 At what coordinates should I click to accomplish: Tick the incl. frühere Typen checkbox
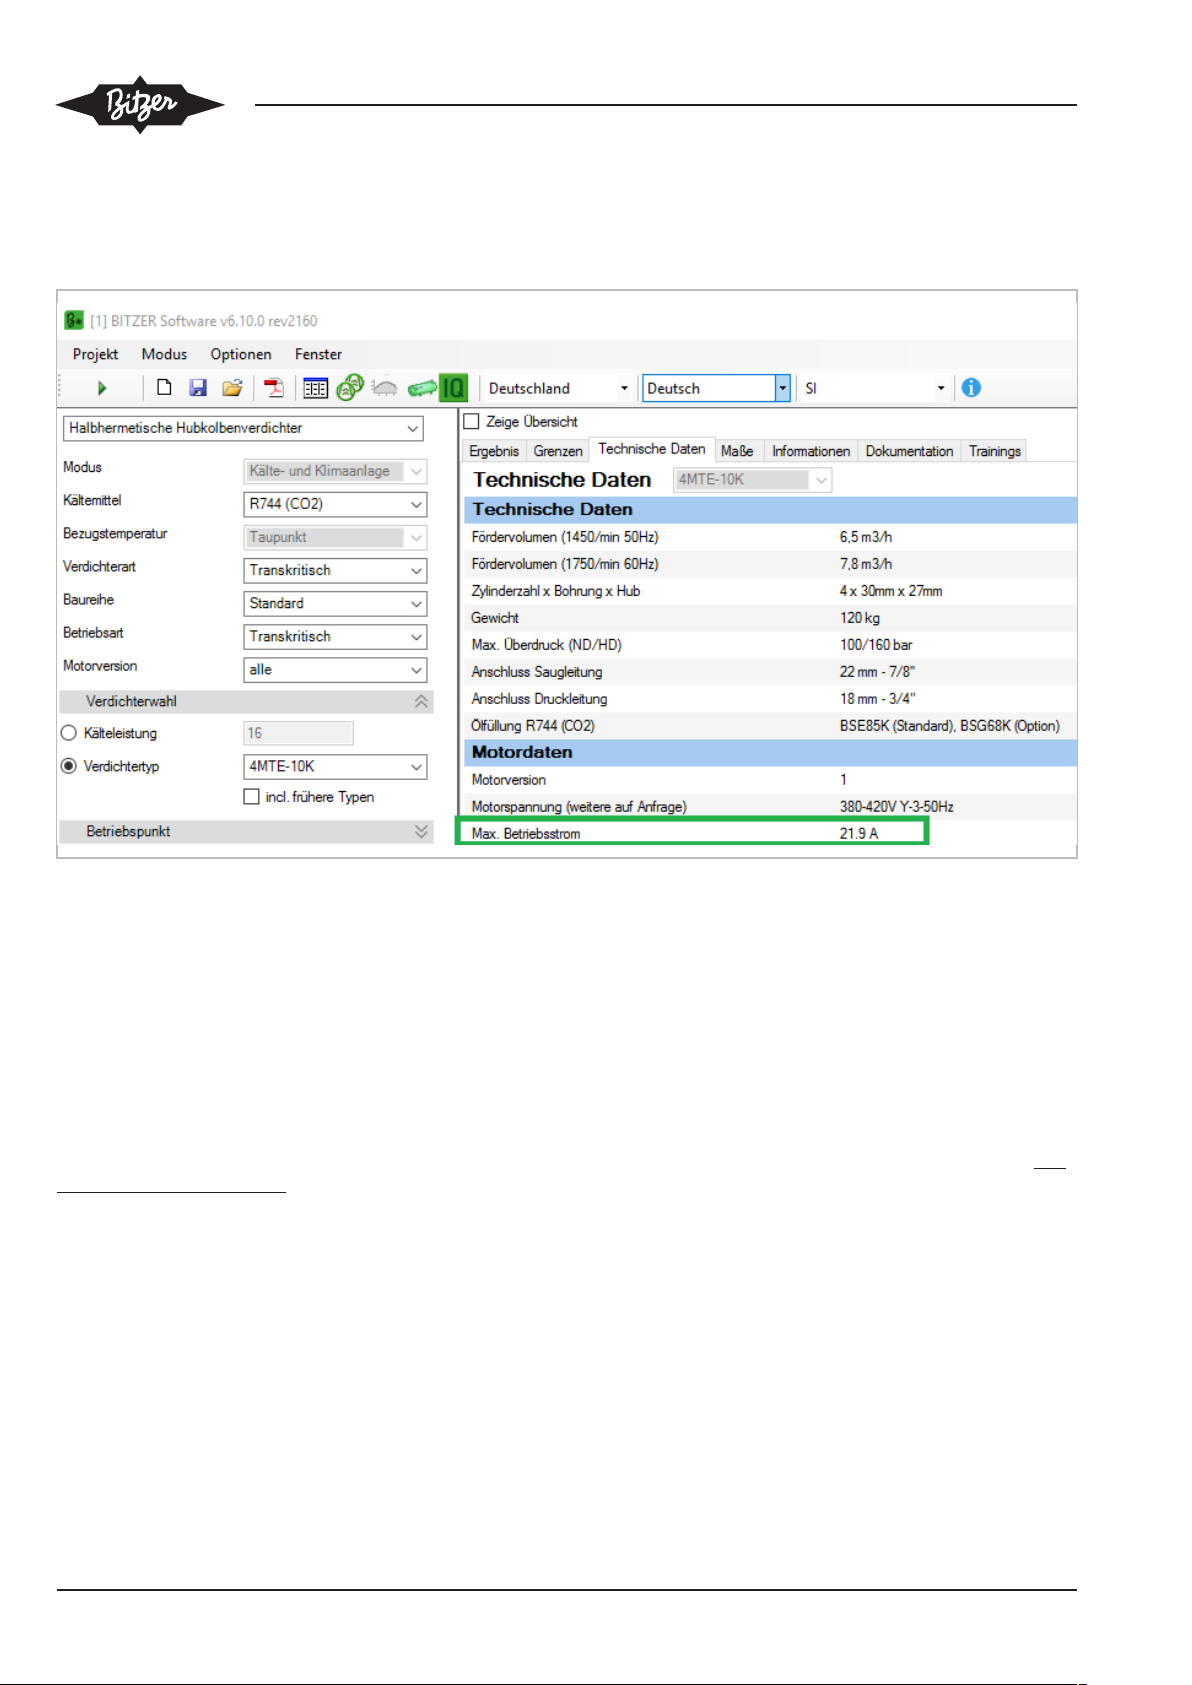pyautogui.click(x=252, y=797)
